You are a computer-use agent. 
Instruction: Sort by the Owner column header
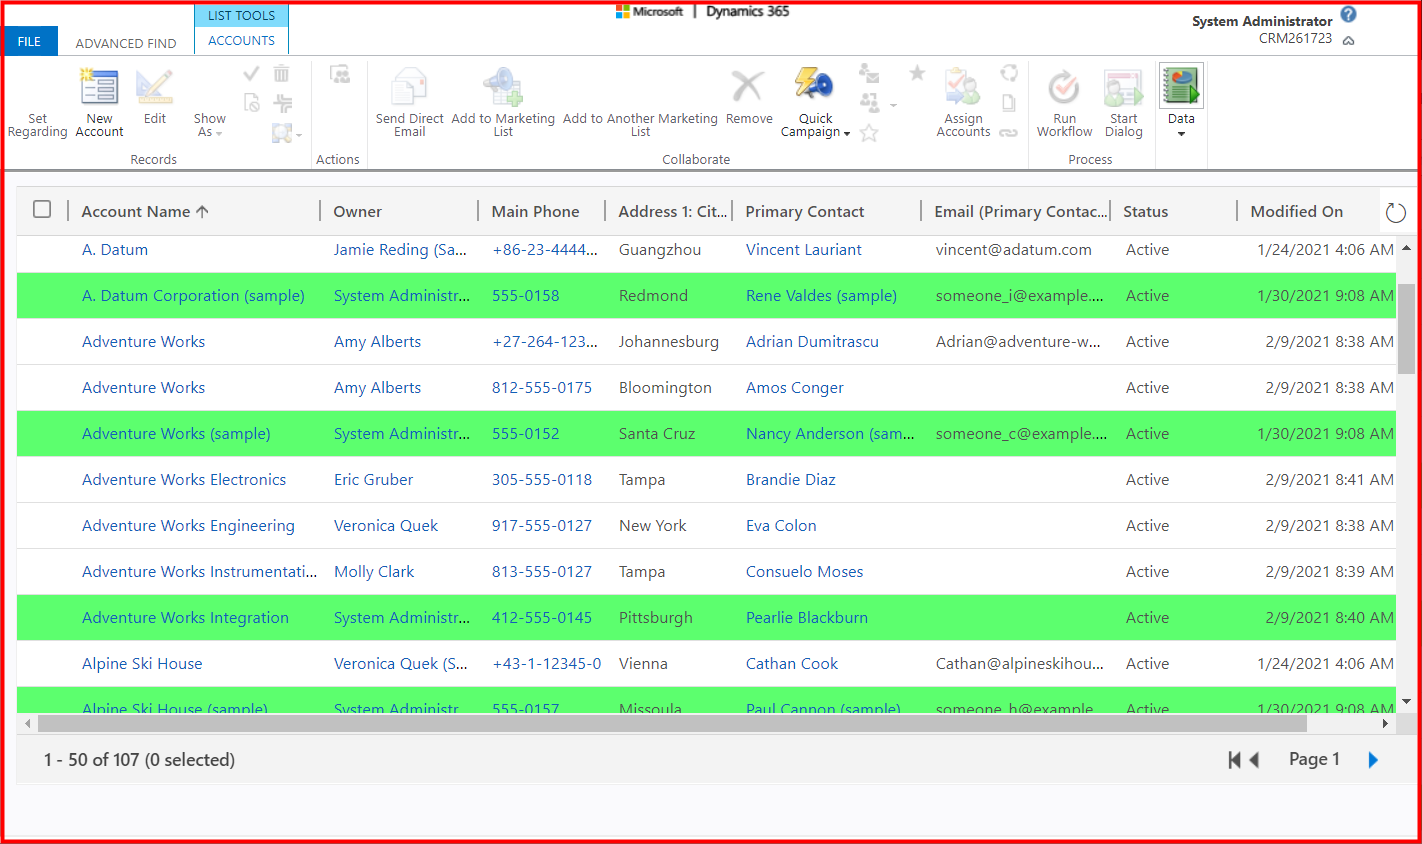pyautogui.click(x=357, y=211)
